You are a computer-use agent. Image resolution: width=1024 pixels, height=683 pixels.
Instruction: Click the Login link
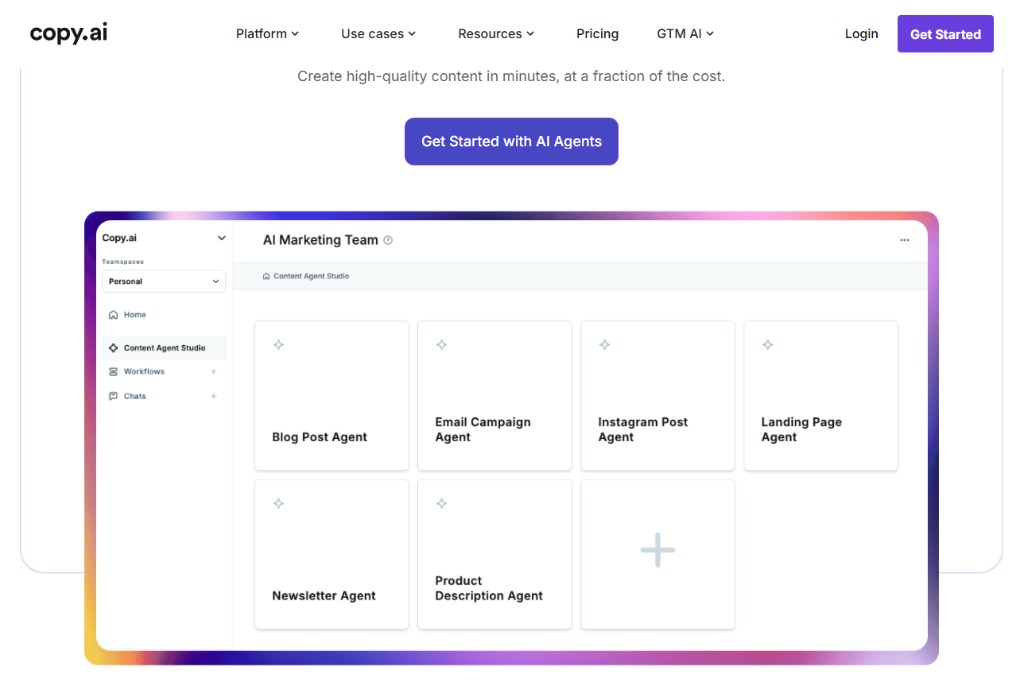pyautogui.click(x=861, y=34)
